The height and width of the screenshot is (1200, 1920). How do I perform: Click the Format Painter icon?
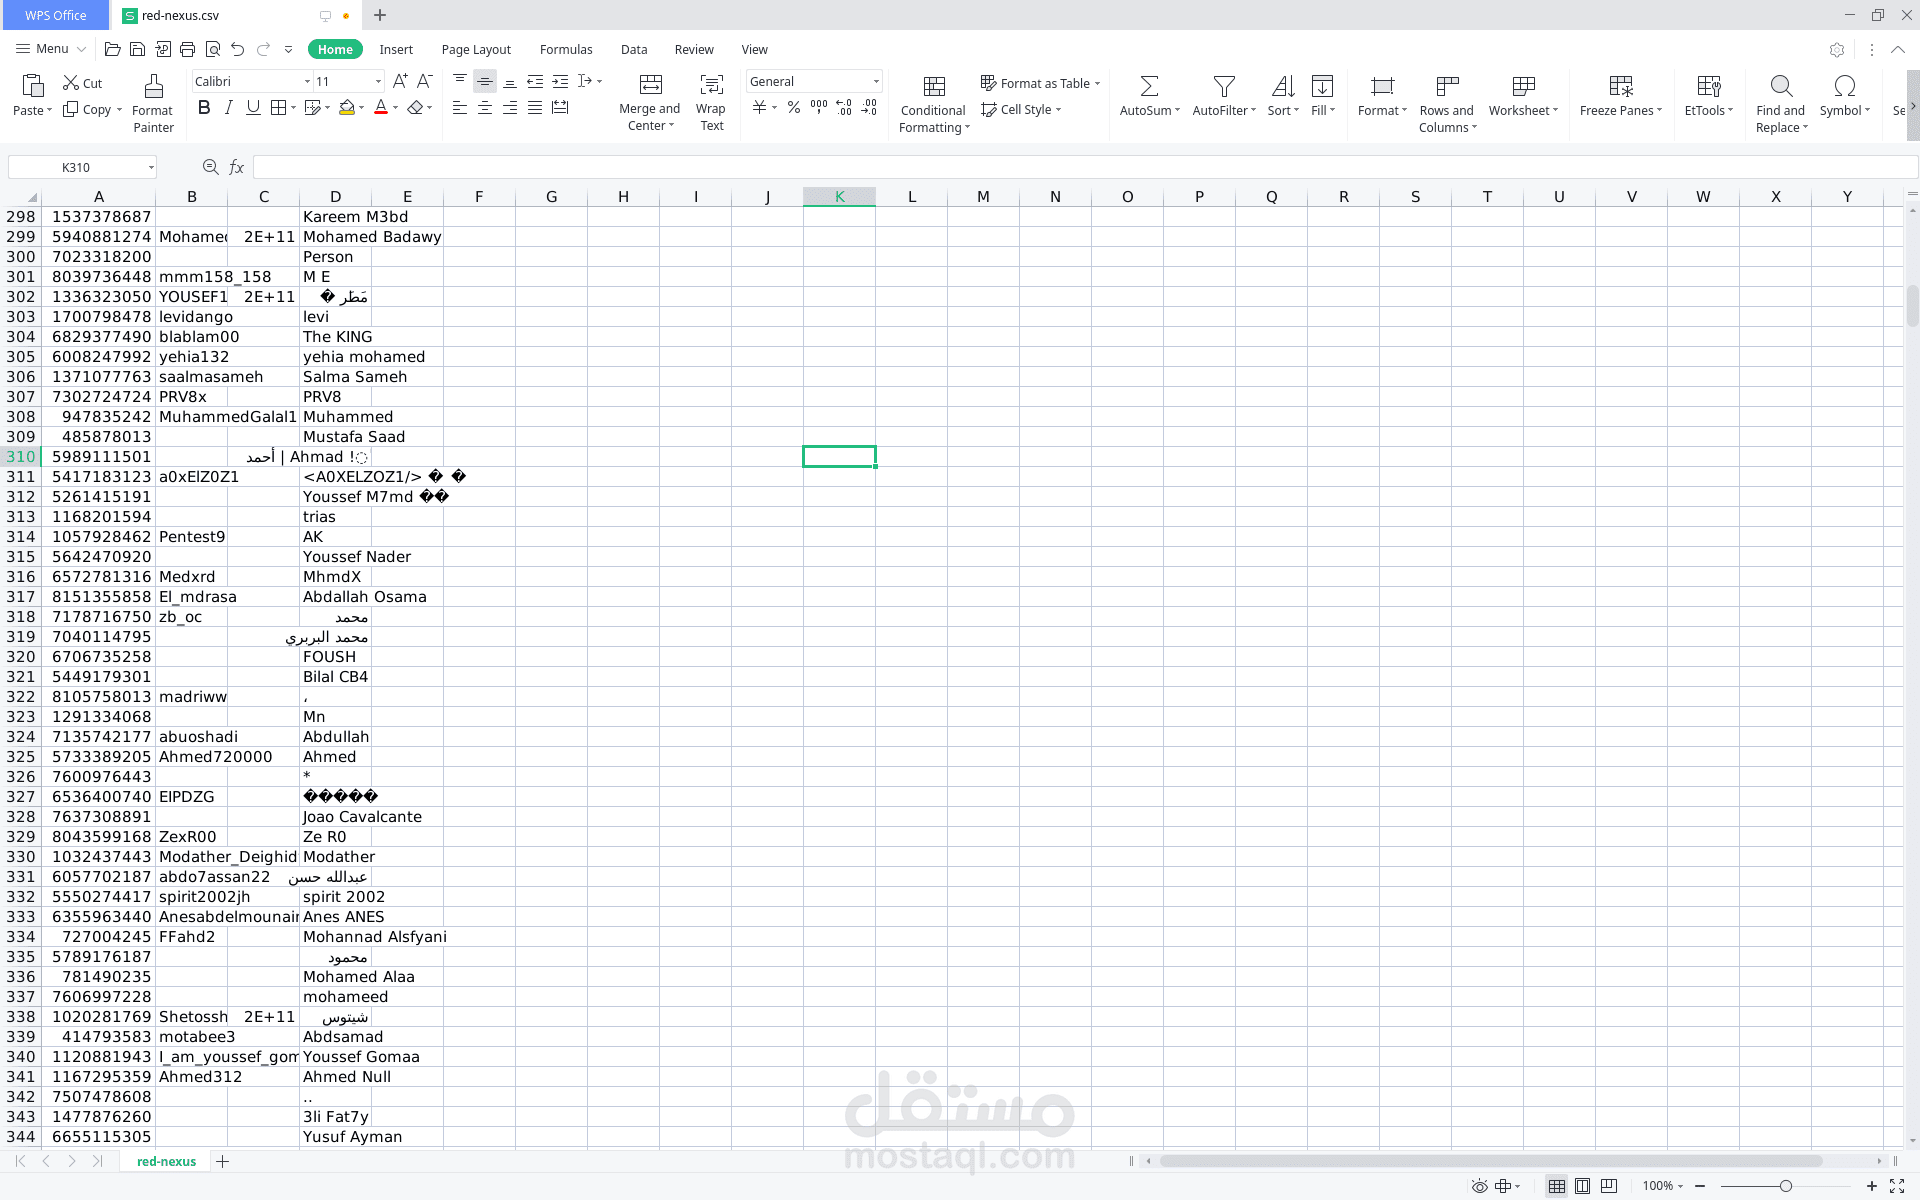pyautogui.click(x=153, y=87)
